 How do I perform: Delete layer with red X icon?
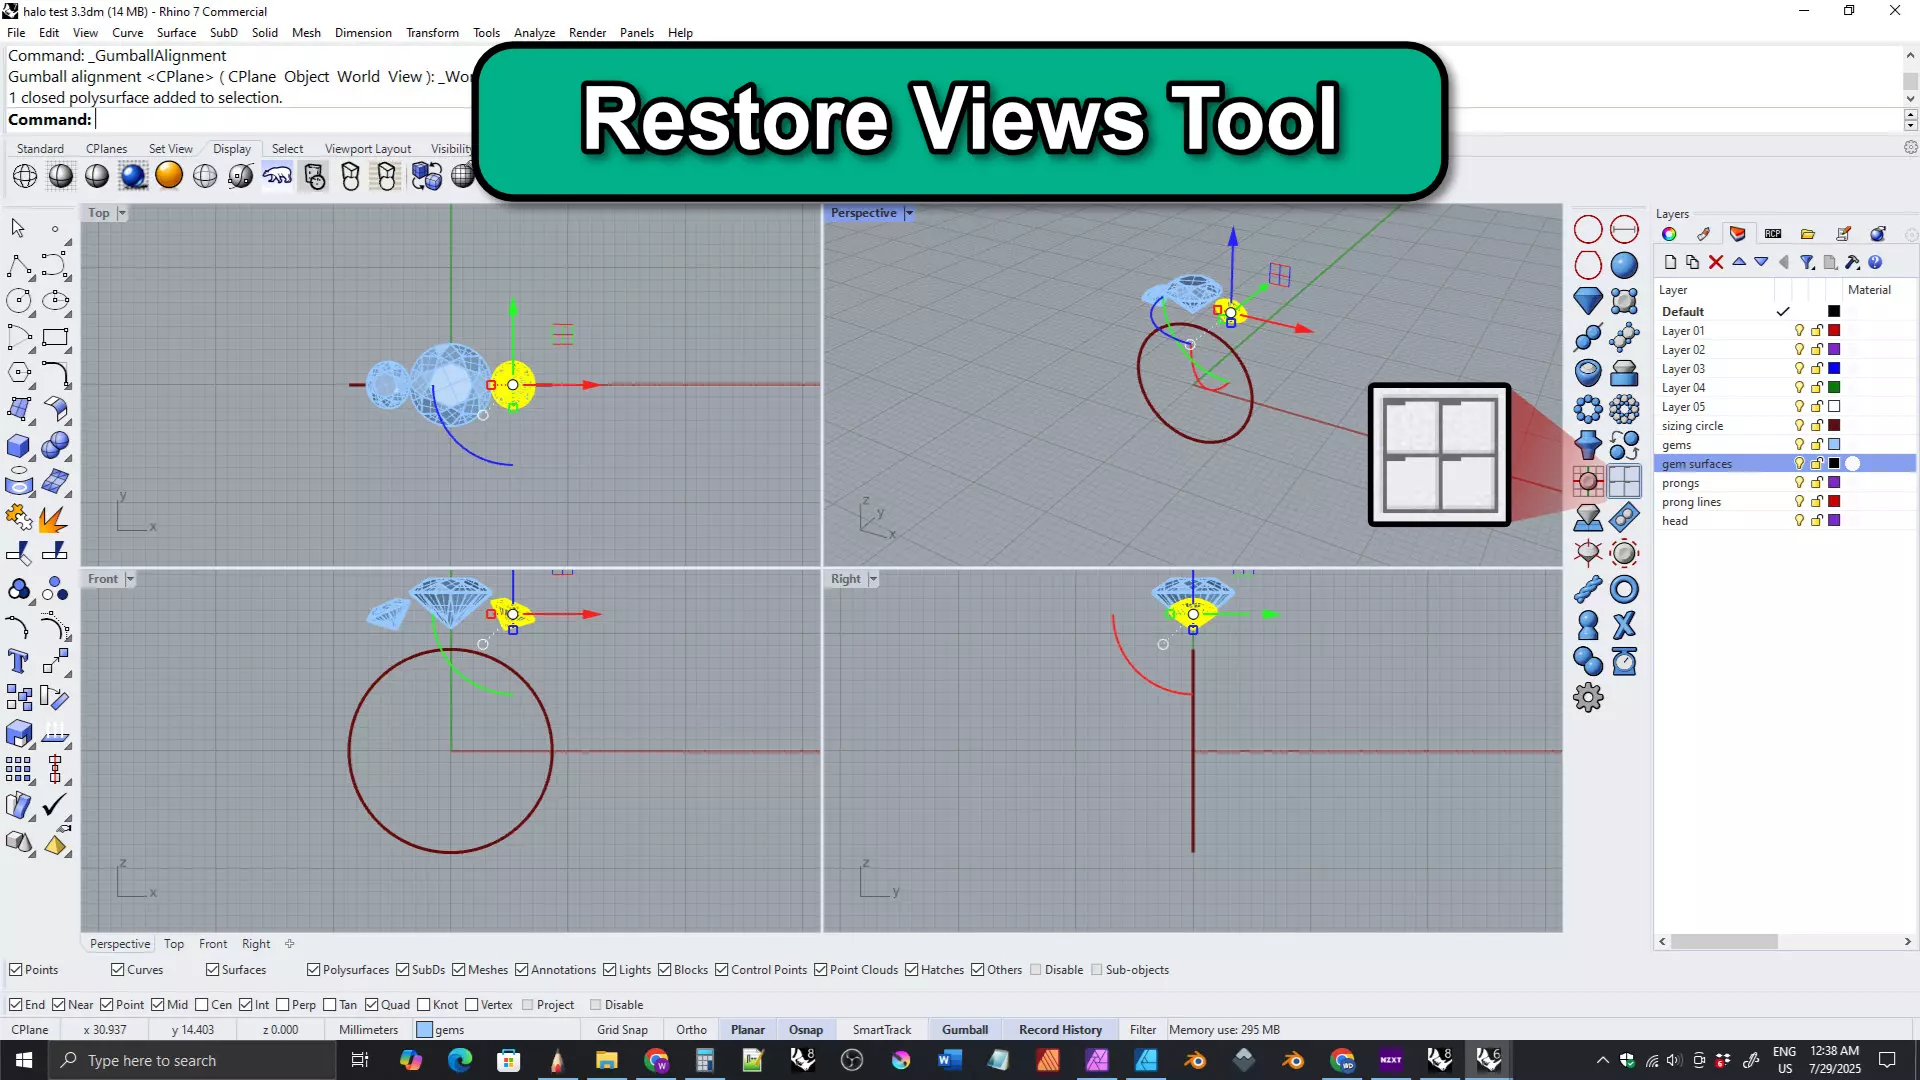coord(1716,262)
